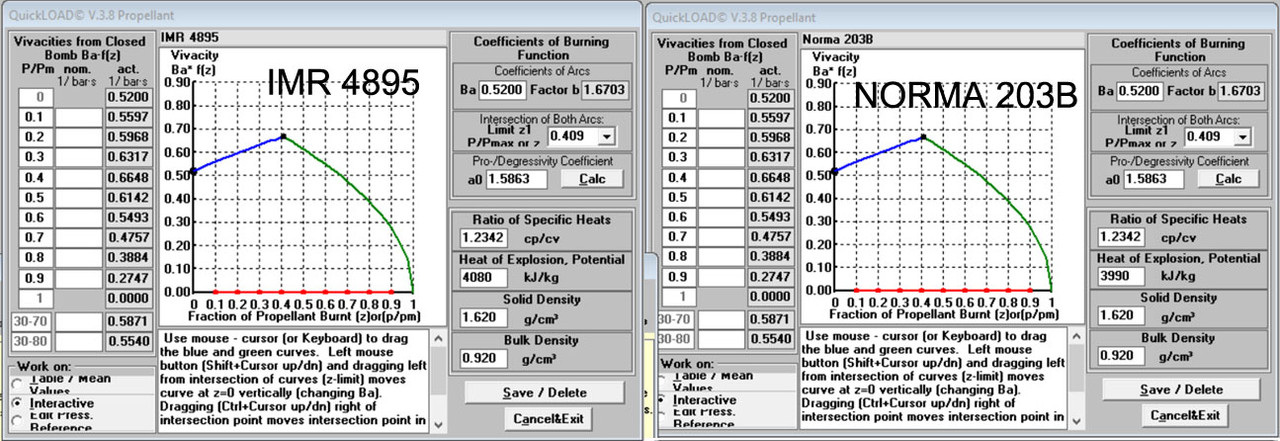The height and width of the screenshot is (441, 1280).
Task: Select Interactive radio in IMR 4895 window
Action: pyautogui.click(x=18, y=402)
